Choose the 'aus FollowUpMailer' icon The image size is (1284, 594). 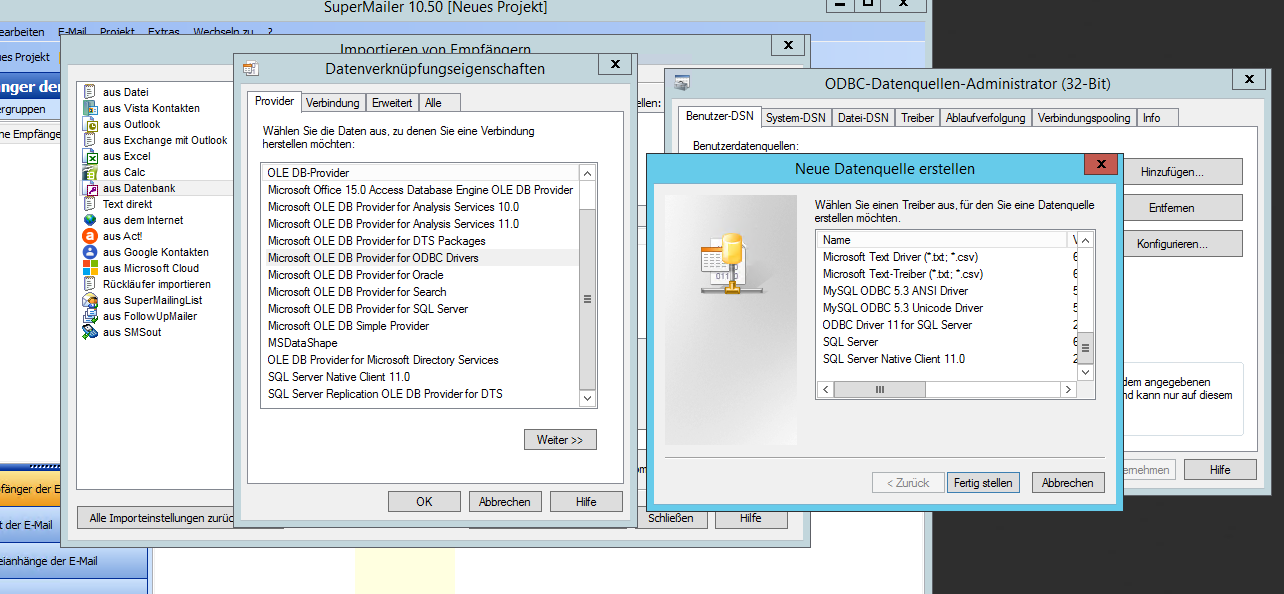click(x=90, y=316)
